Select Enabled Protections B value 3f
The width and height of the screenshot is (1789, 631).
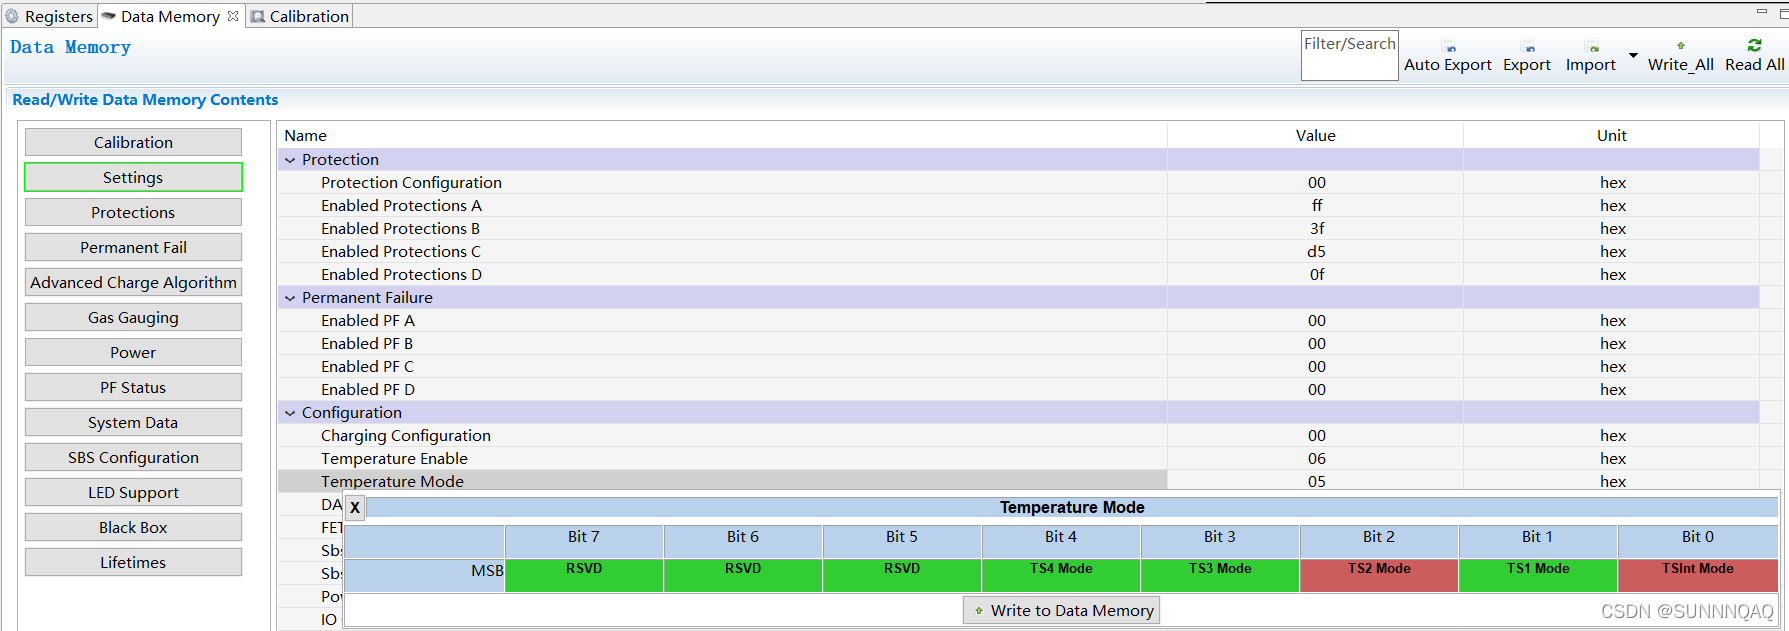click(x=1317, y=229)
